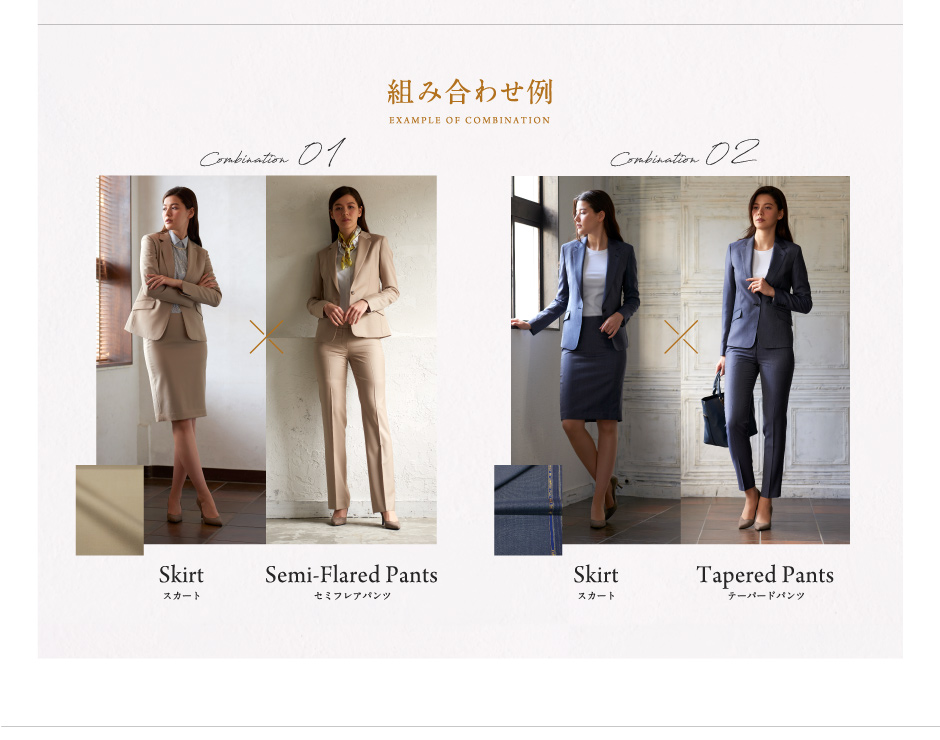Open the beige skirt suit photo
Screen dimensions: 940x740
pyautogui.click(x=181, y=359)
